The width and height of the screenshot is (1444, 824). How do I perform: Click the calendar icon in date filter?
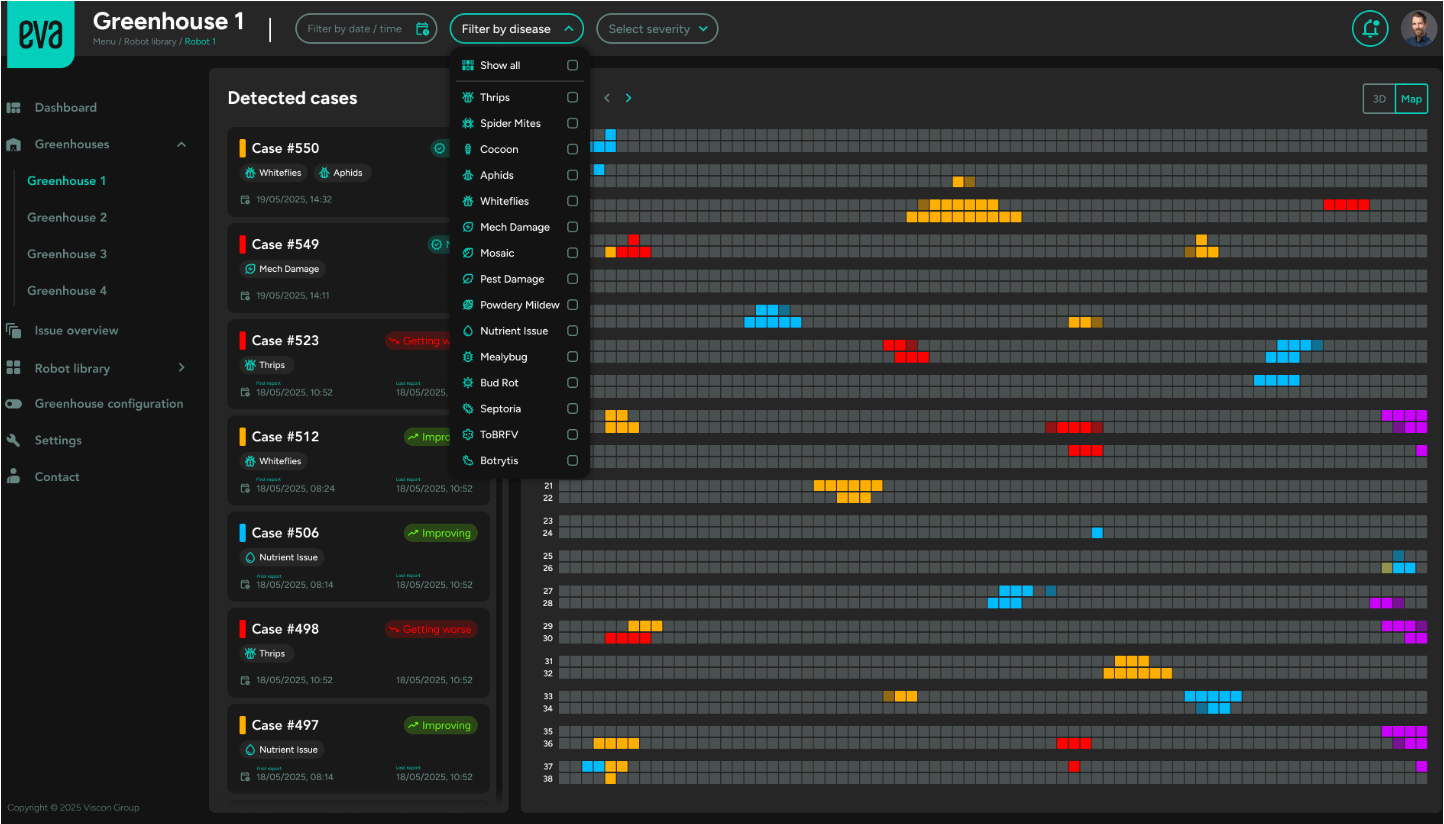(x=422, y=29)
